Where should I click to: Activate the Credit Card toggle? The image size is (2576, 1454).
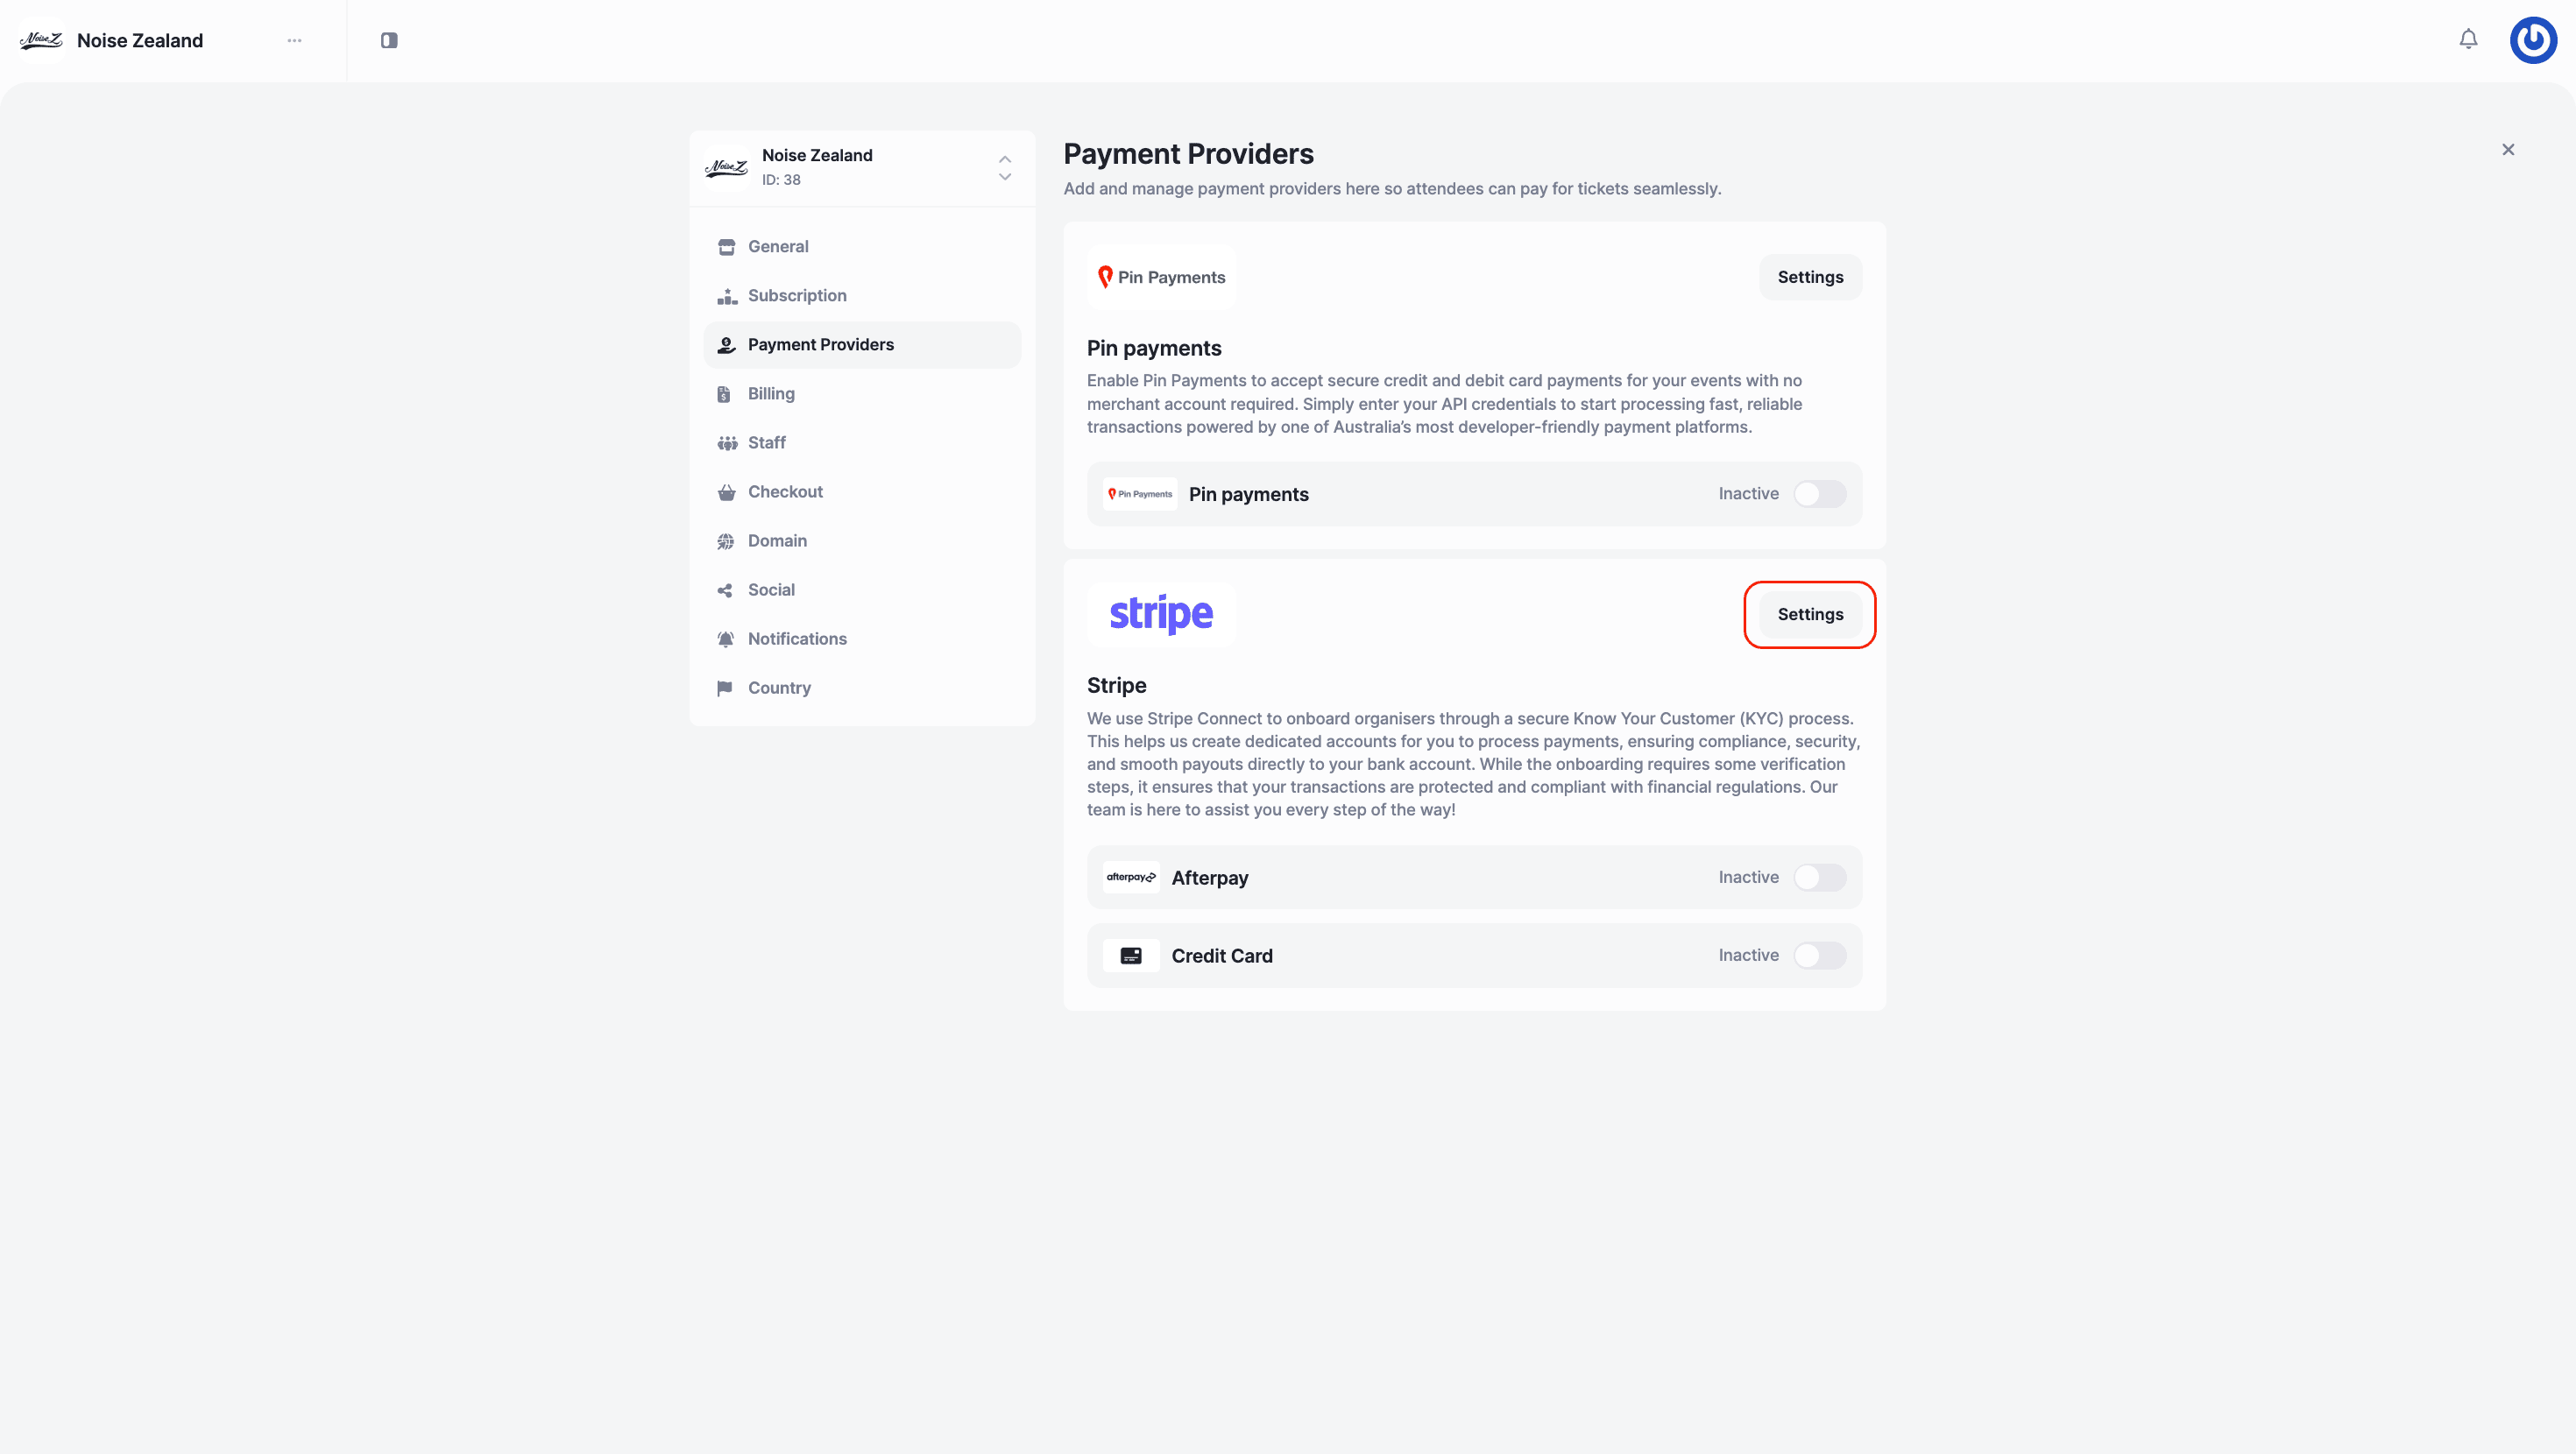(1818, 955)
